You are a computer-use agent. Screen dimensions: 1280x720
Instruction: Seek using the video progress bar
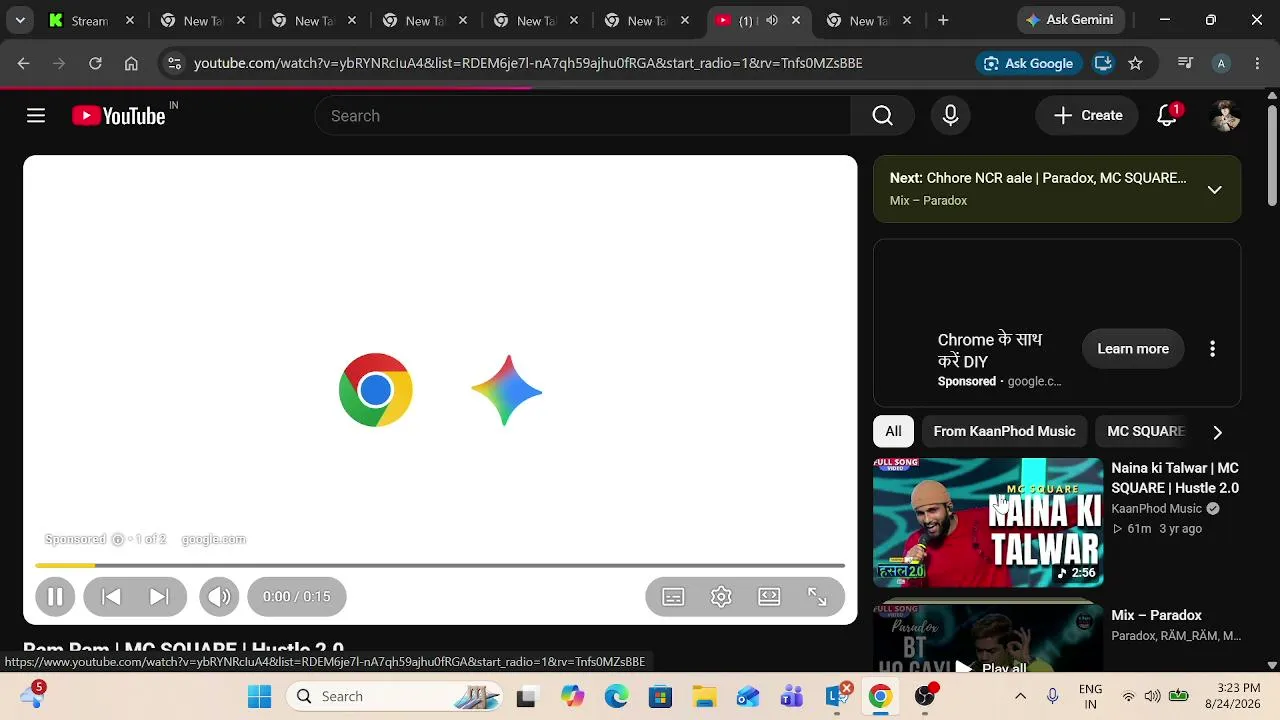(x=440, y=566)
